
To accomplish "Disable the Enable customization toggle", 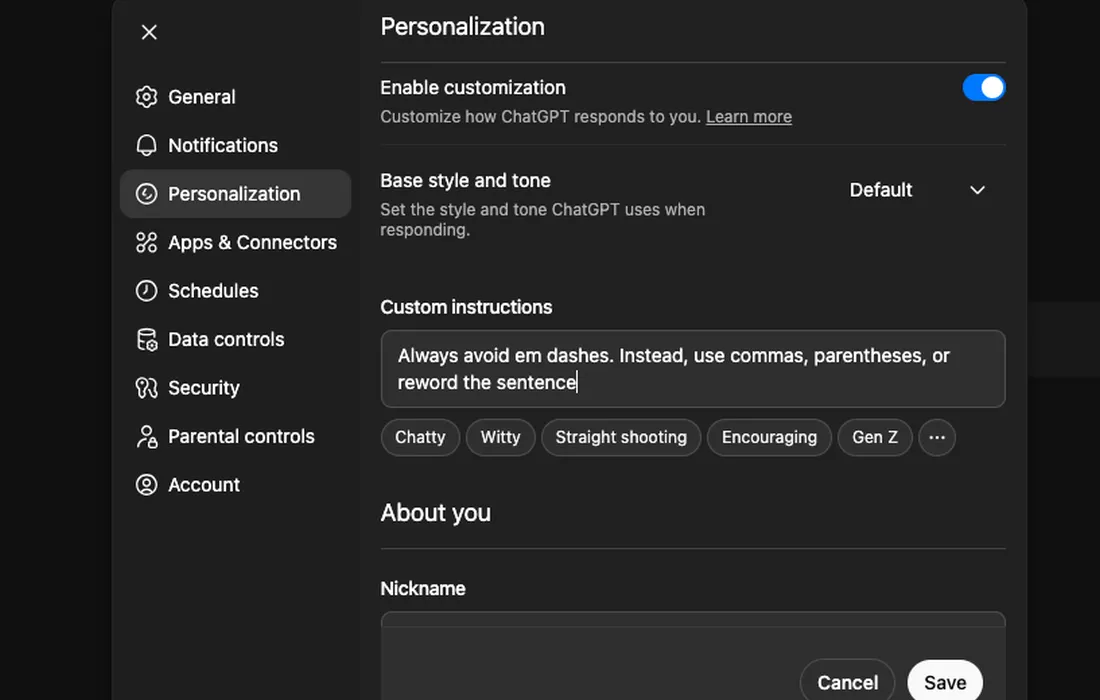I will click(984, 87).
